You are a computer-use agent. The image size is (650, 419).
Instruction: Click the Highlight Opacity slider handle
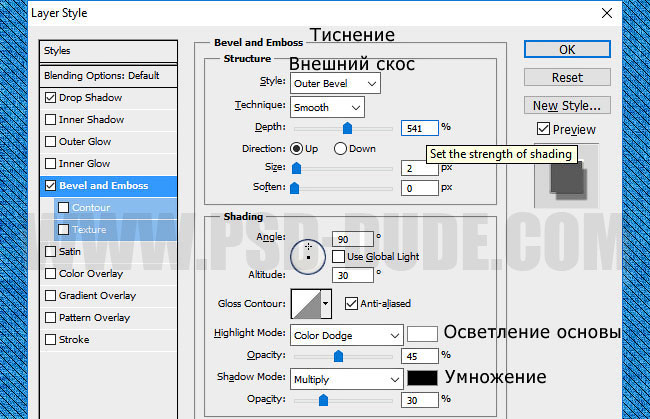click(338, 356)
